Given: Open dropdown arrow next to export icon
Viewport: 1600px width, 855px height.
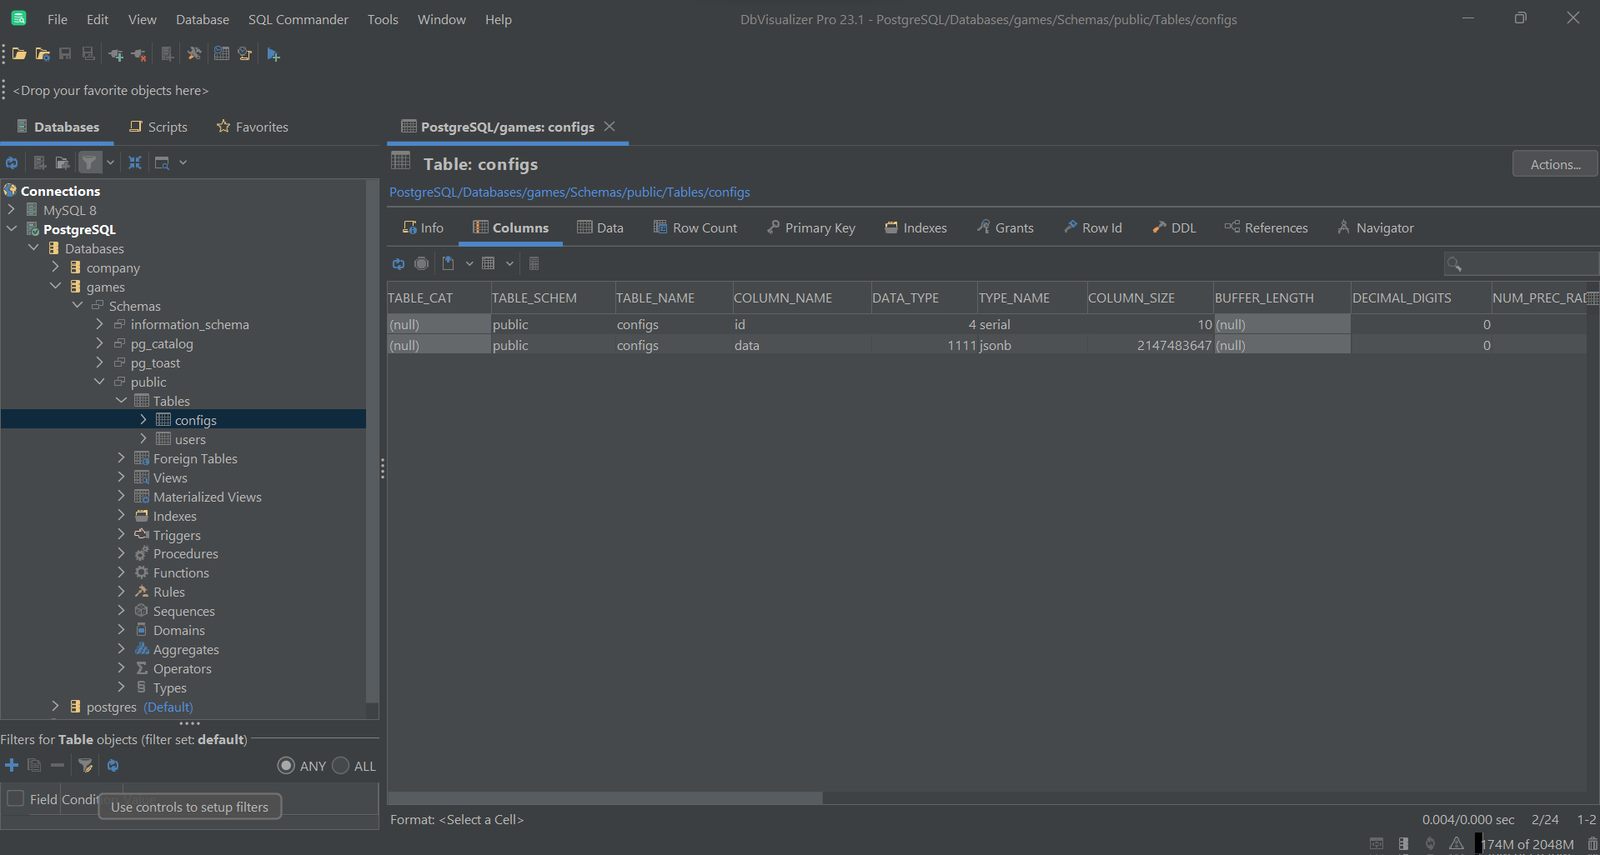Looking at the screenshot, I should point(469,263).
